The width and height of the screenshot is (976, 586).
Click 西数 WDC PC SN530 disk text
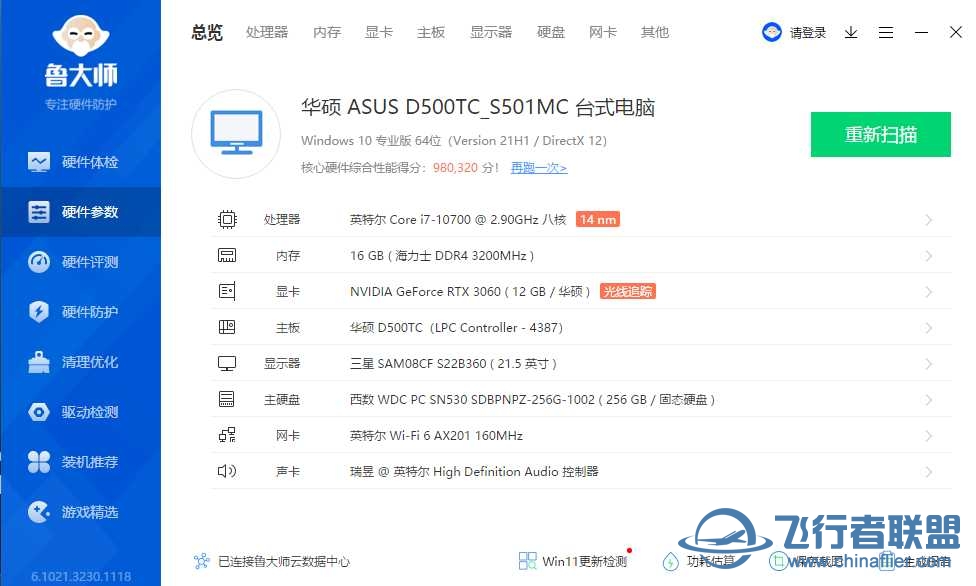(532, 400)
